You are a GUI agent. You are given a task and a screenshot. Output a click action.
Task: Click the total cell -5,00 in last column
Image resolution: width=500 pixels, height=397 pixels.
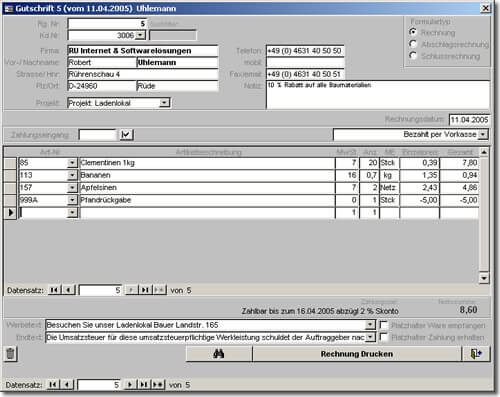459,200
